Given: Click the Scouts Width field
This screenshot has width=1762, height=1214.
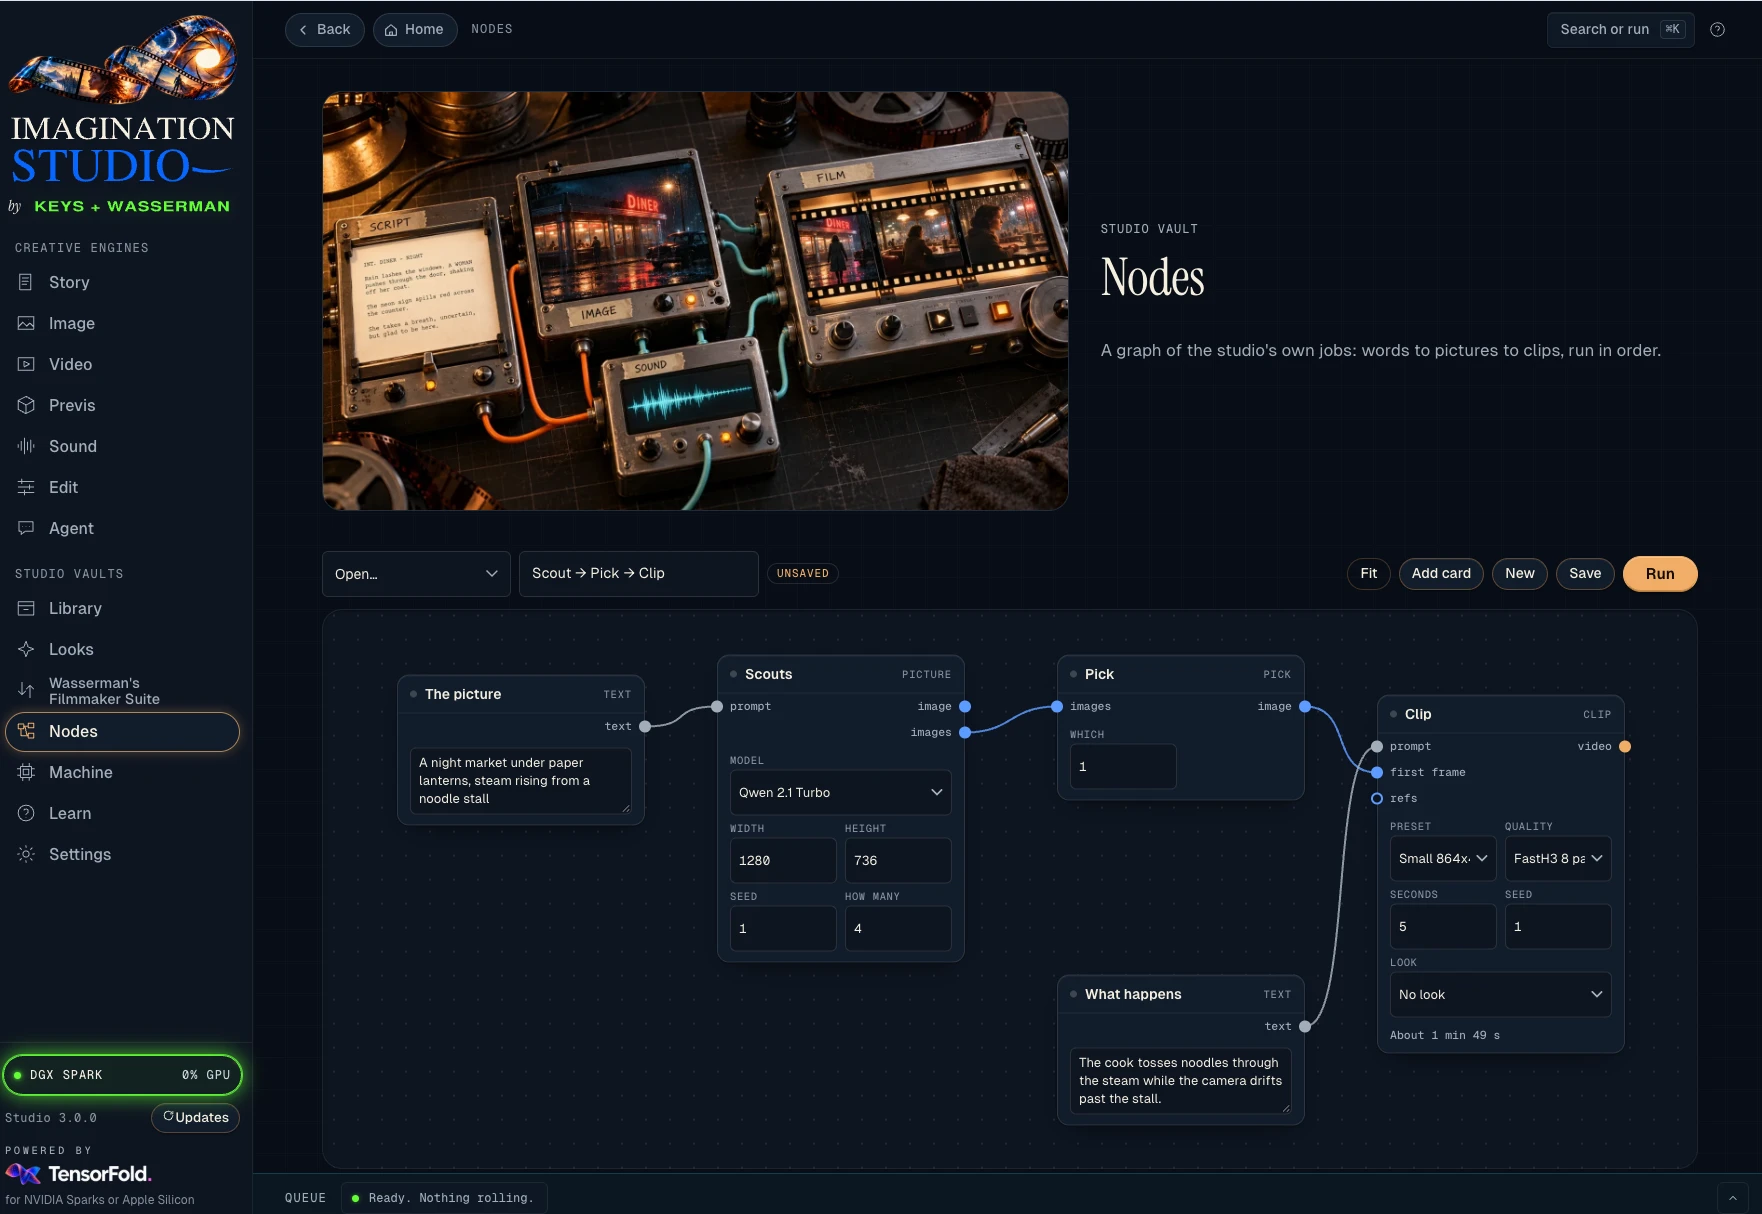Looking at the screenshot, I should [783, 861].
